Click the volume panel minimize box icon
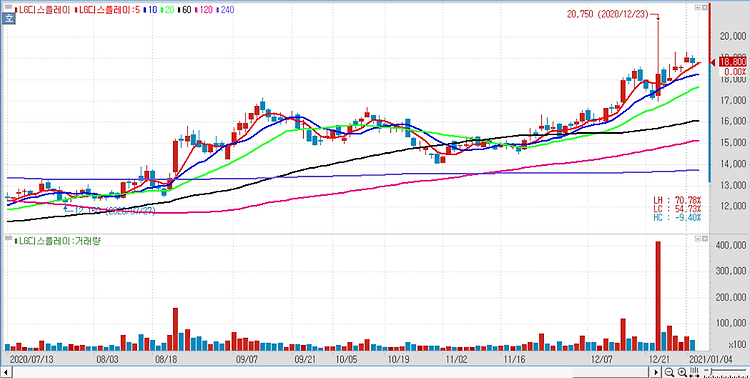Screen dimensions: 750x378 tap(697, 238)
